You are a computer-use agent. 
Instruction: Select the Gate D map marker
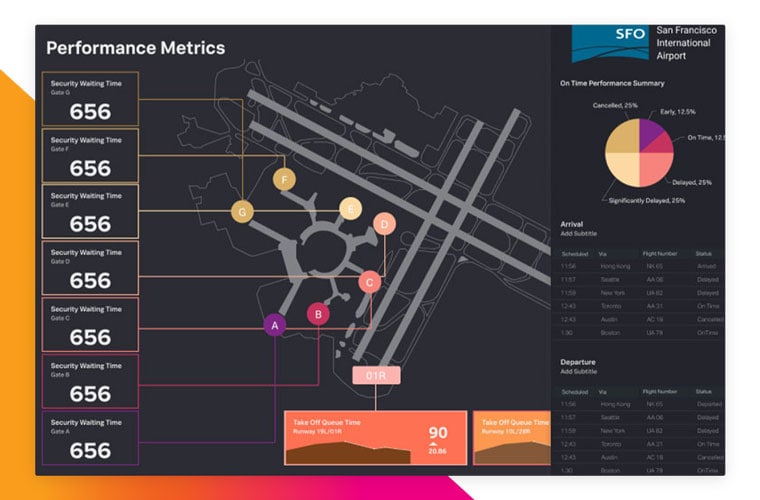click(384, 224)
